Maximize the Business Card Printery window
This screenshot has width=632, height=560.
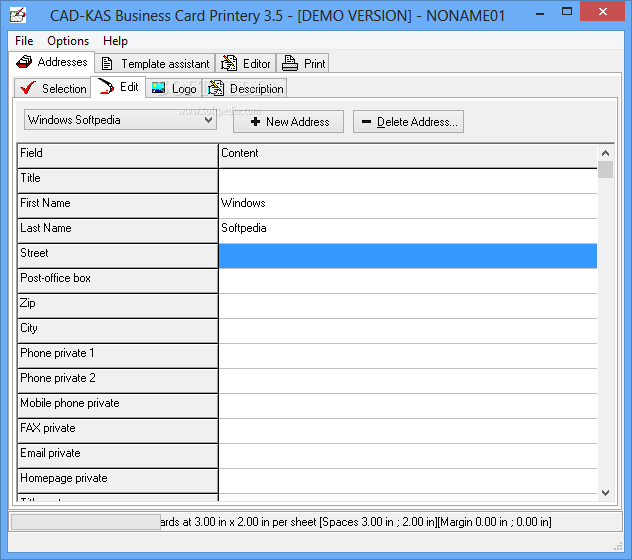tap(567, 12)
